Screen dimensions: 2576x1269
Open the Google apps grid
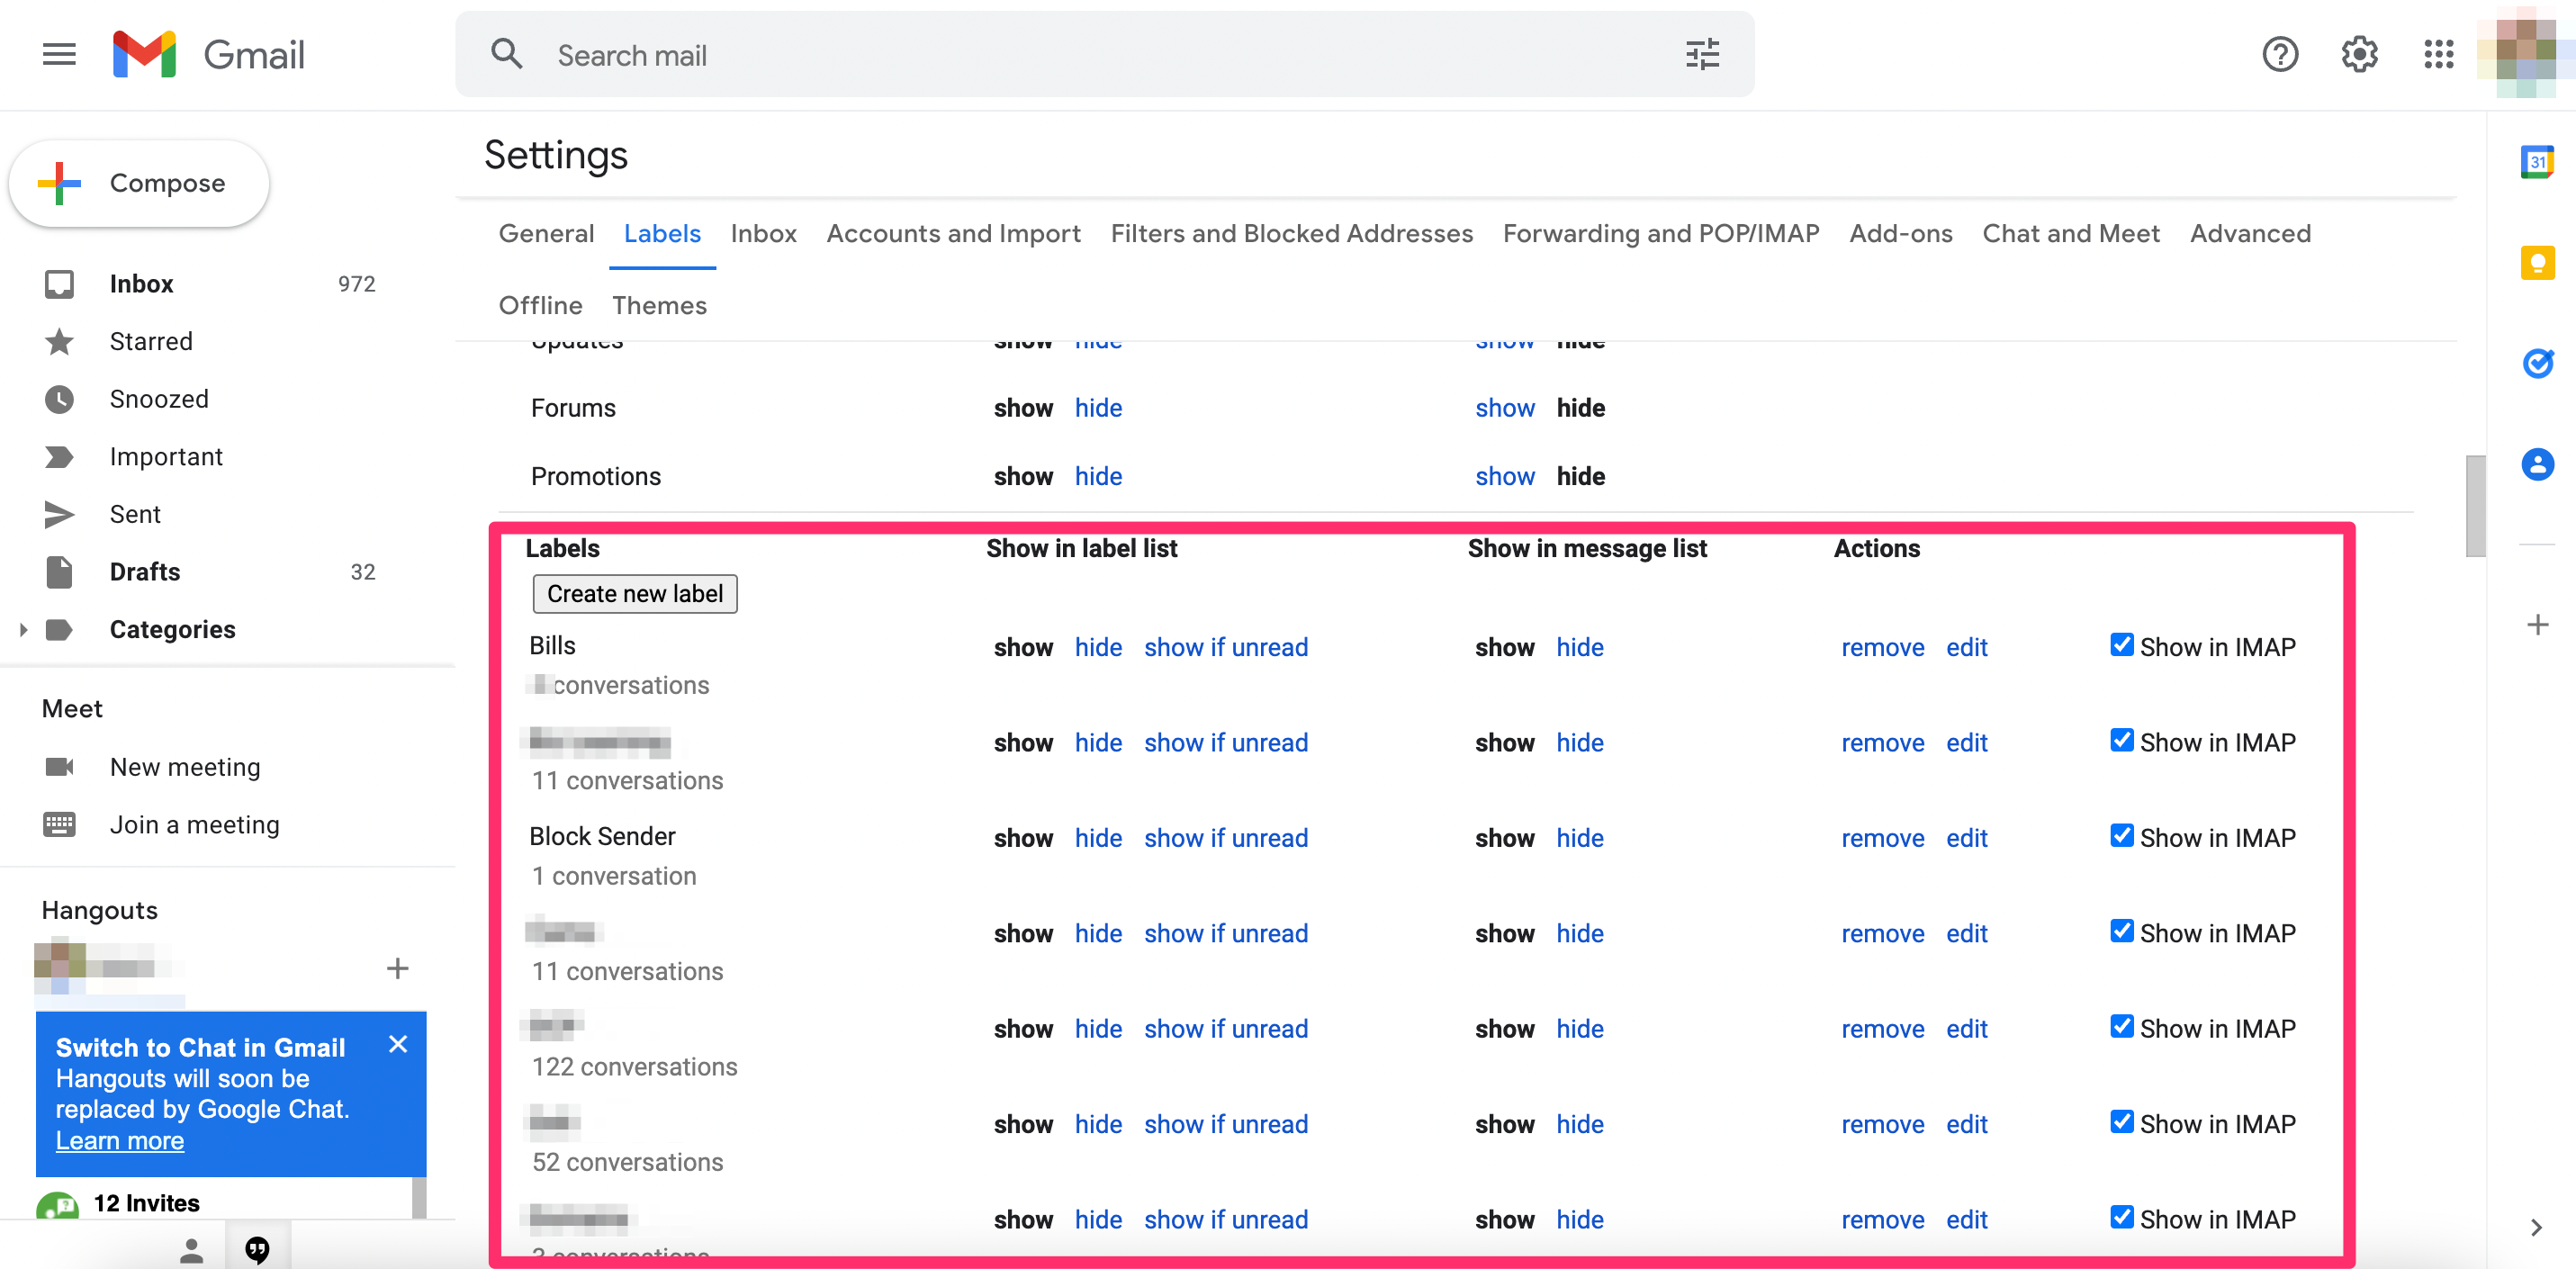click(2439, 54)
